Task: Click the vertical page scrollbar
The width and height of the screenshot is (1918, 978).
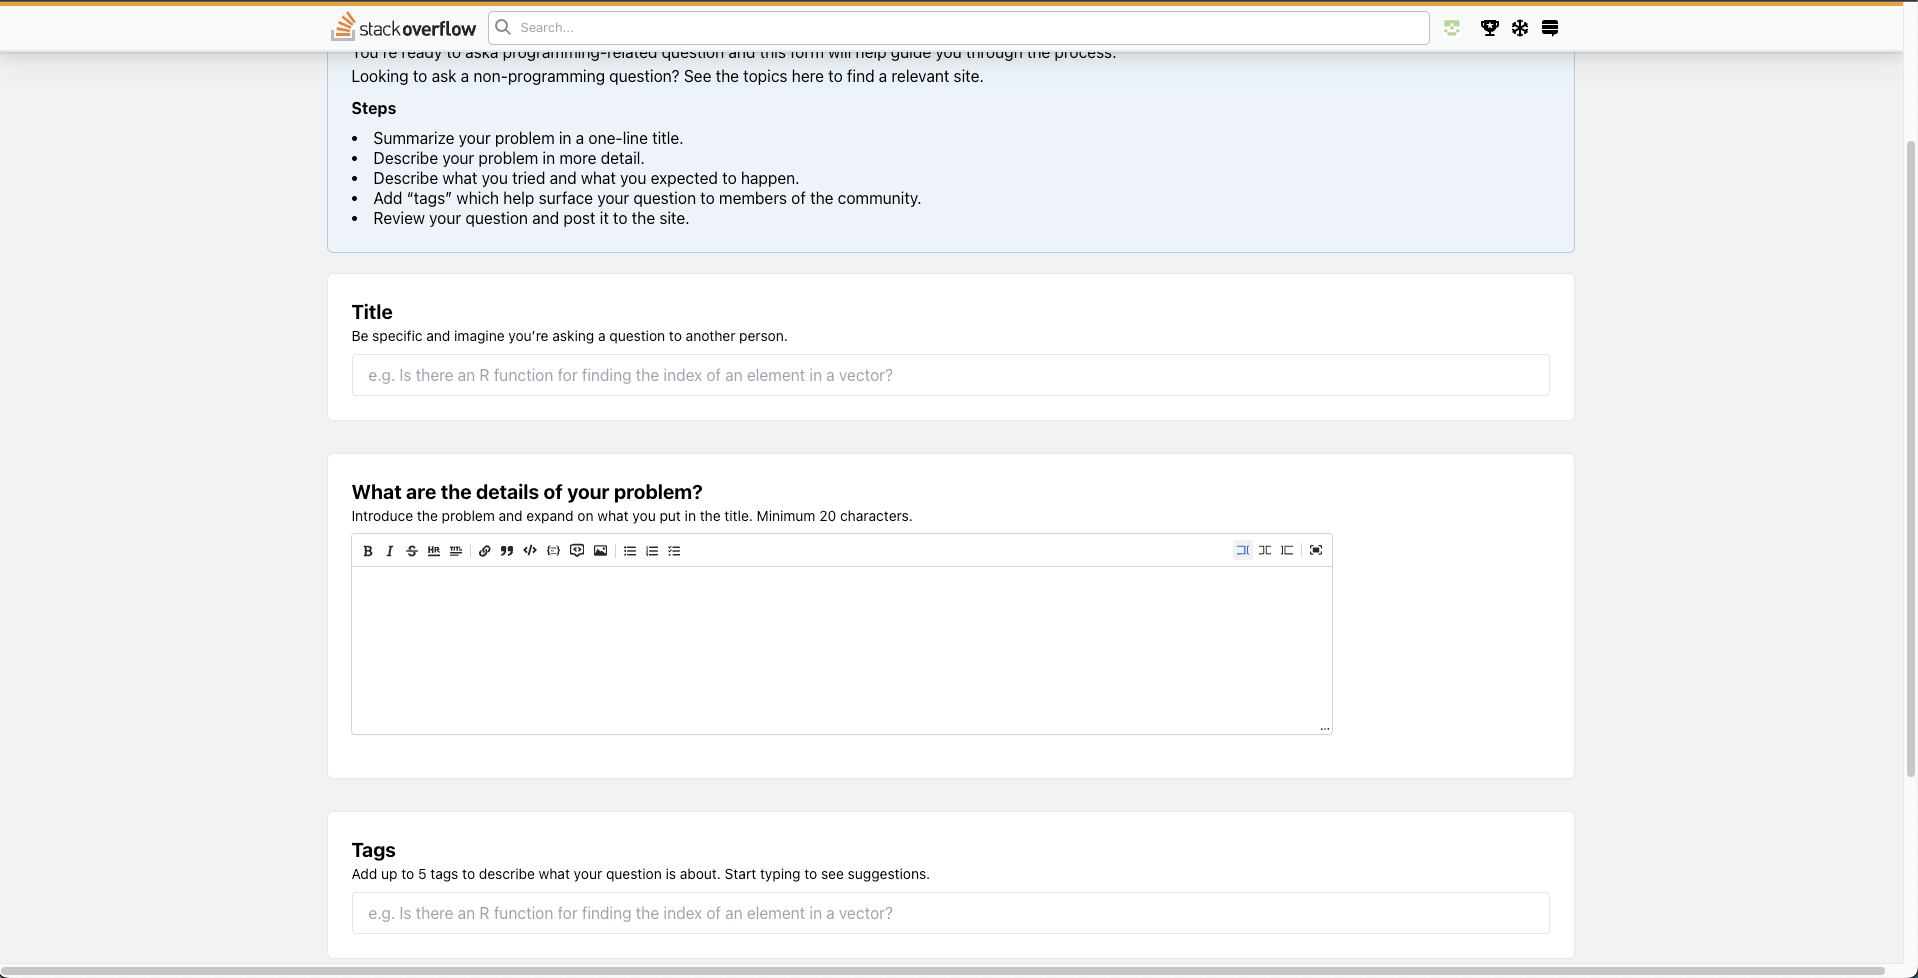Action: click(1911, 460)
